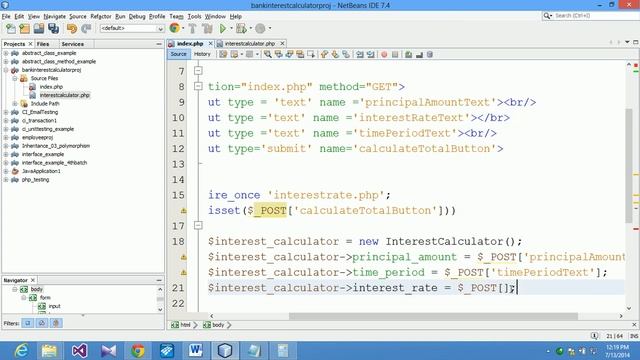Click the Debug Project toolbar icon
Screen dimensions: 640x360
[241, 28]
